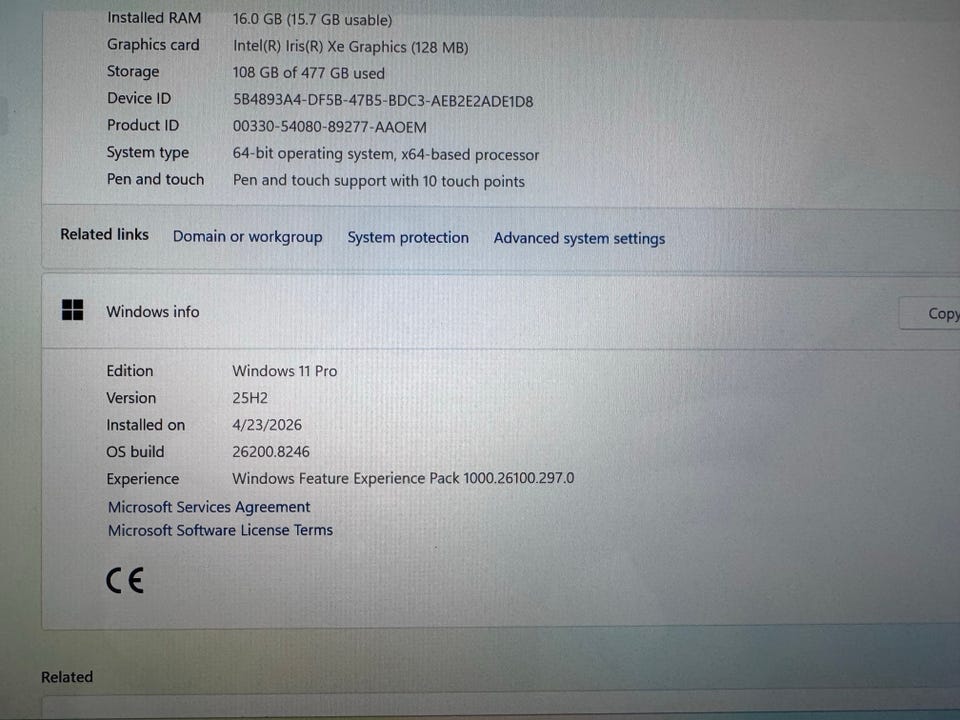Collapse the Windows info section header
Image resolution: width=960 pixels, height=720 pixels.
pyautogui.click(x=501, y=312)
